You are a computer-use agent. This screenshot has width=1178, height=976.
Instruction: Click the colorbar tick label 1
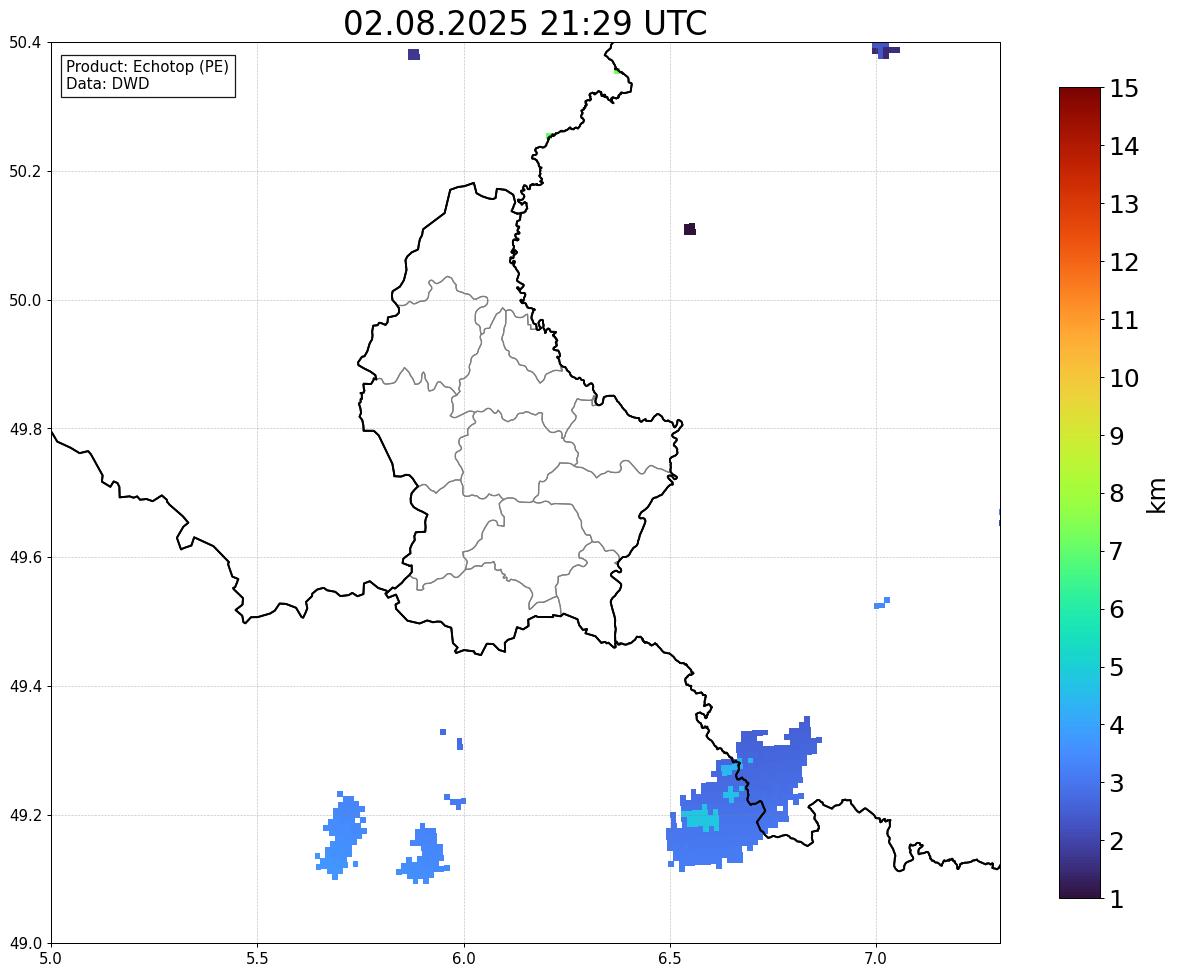coord(1117,899)
